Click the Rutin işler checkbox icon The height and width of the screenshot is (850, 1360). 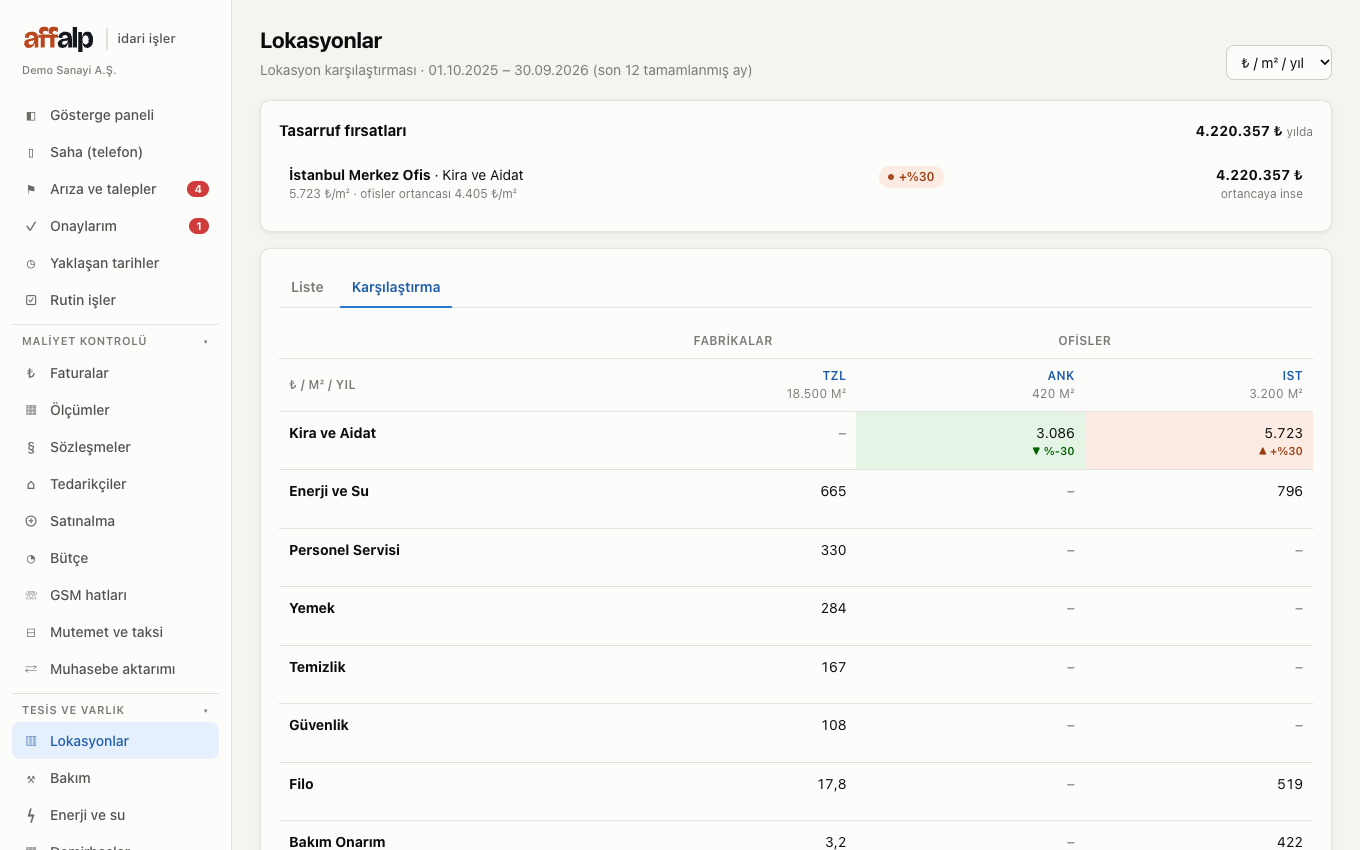[31, 301]
